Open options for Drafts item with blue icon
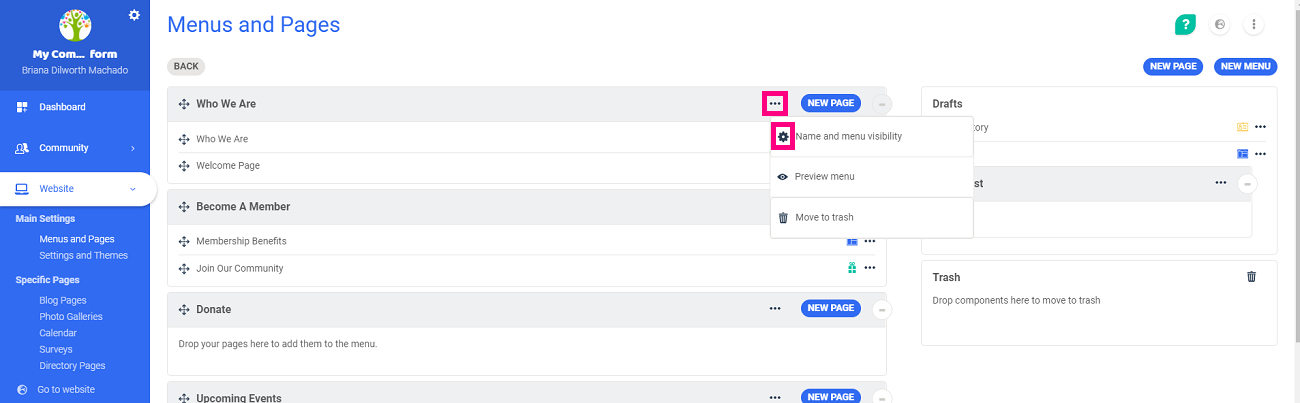The height and width of the screenshot is (403, 1300). (x=1260, y=154)
